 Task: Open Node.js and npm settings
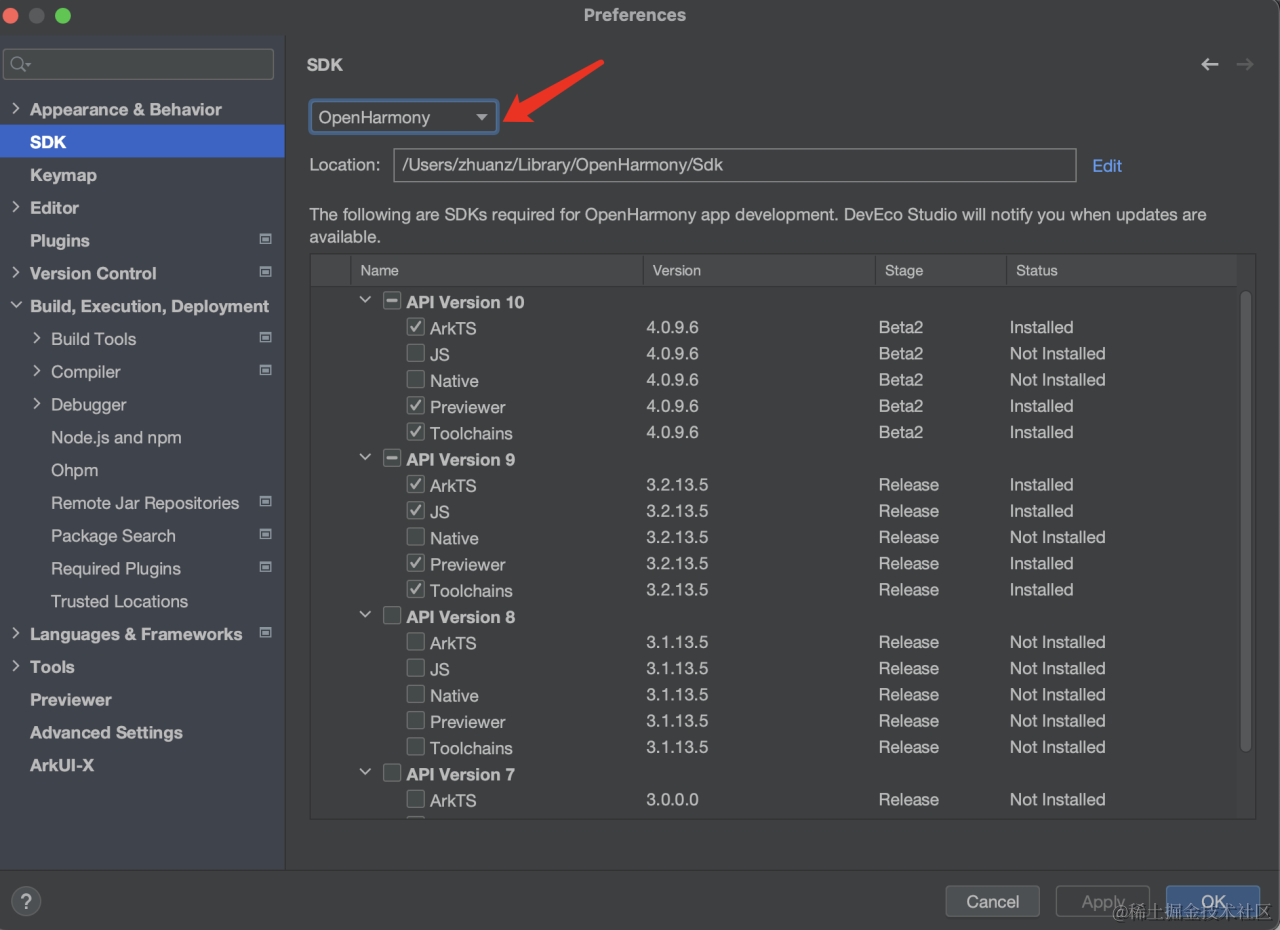(x=116, y=437)
